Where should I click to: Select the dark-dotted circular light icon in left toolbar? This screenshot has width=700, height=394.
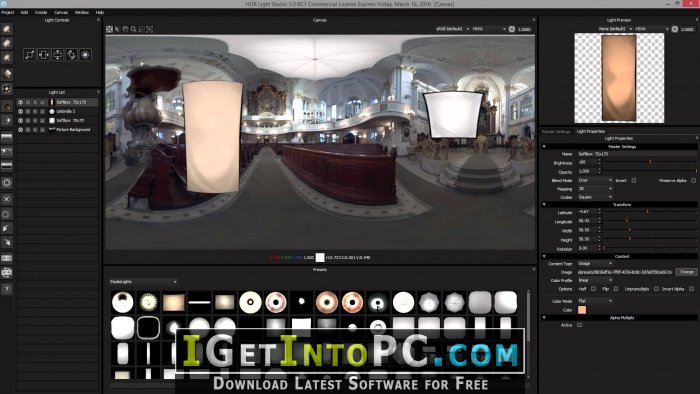pos(7,89)
